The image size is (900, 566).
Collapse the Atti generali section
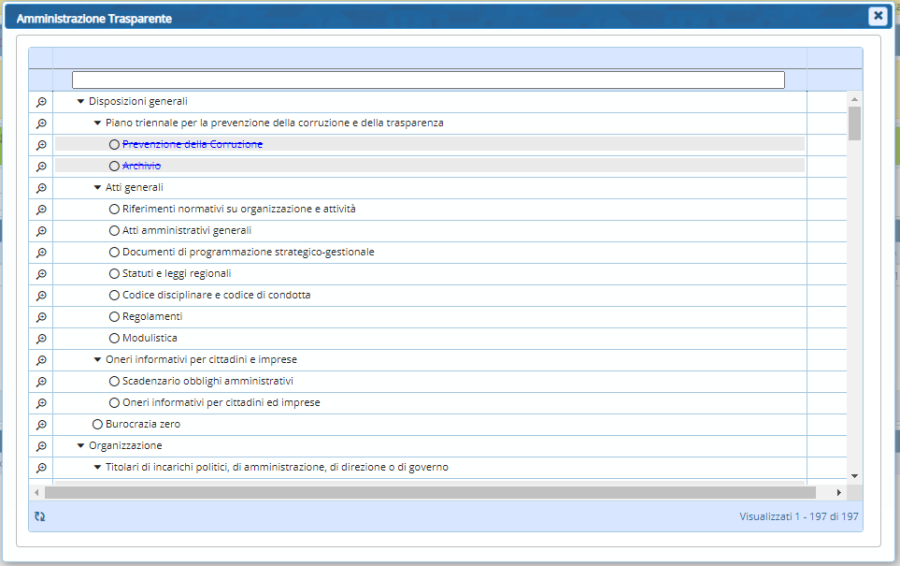coord(97,188)
